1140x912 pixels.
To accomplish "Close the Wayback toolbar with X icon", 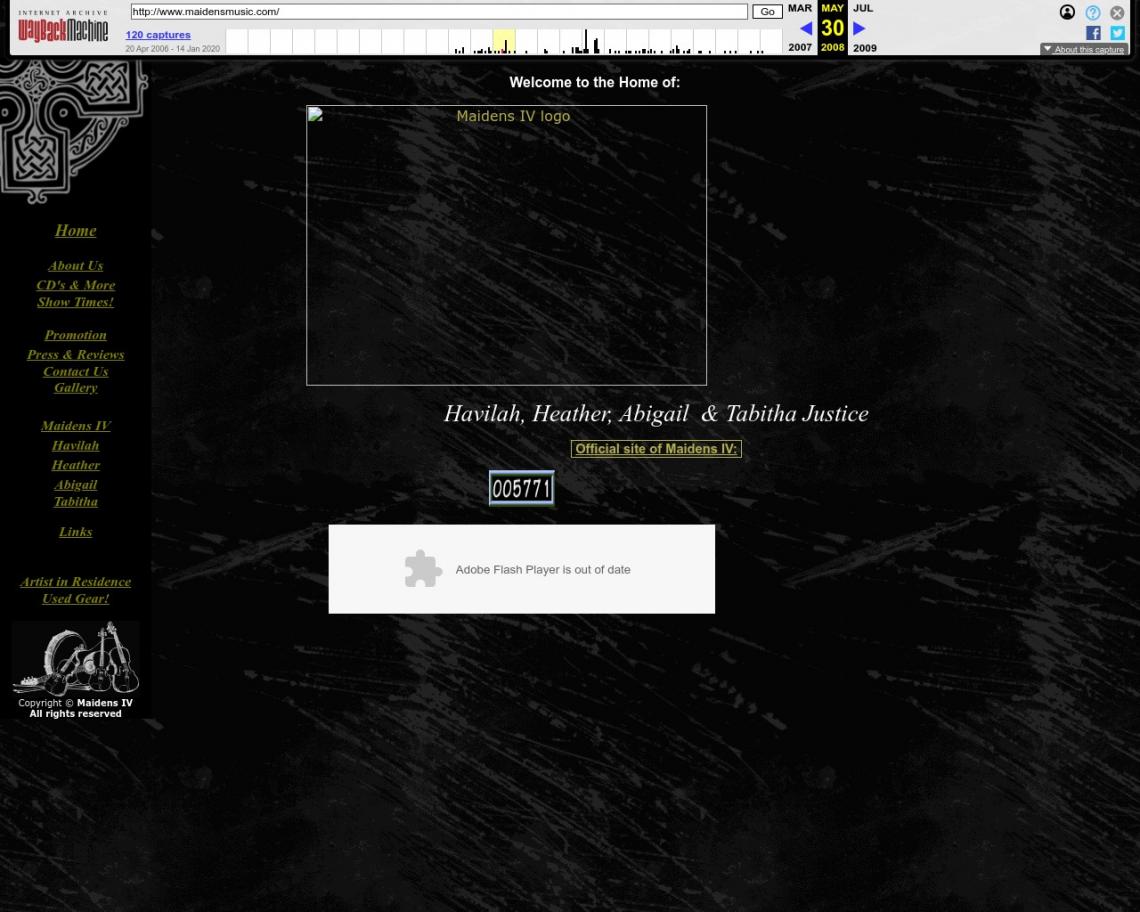I will click(x=1117, y=12).
